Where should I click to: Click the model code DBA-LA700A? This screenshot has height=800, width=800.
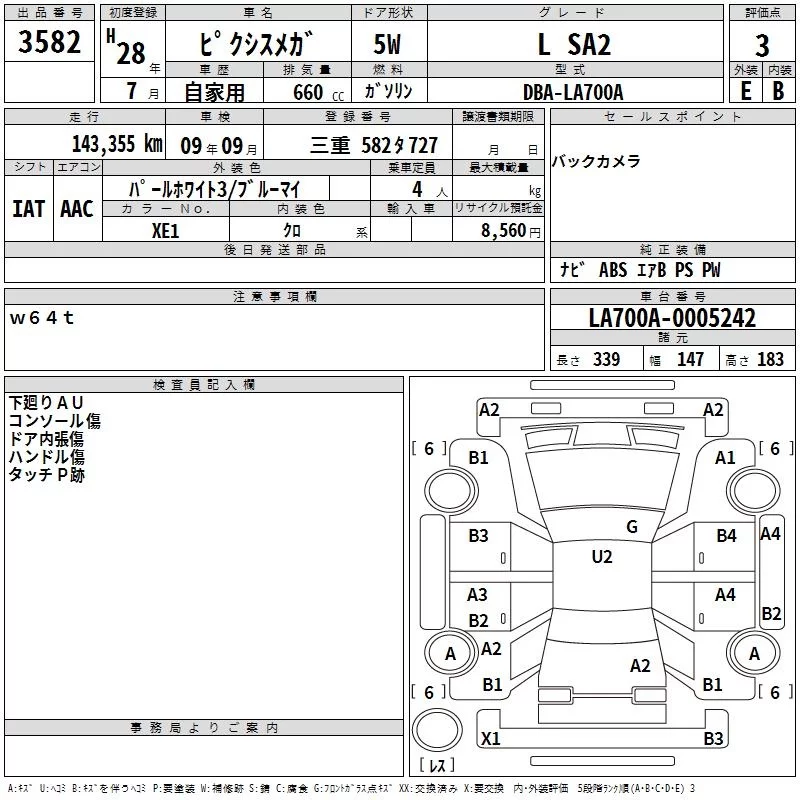point(572,92)
